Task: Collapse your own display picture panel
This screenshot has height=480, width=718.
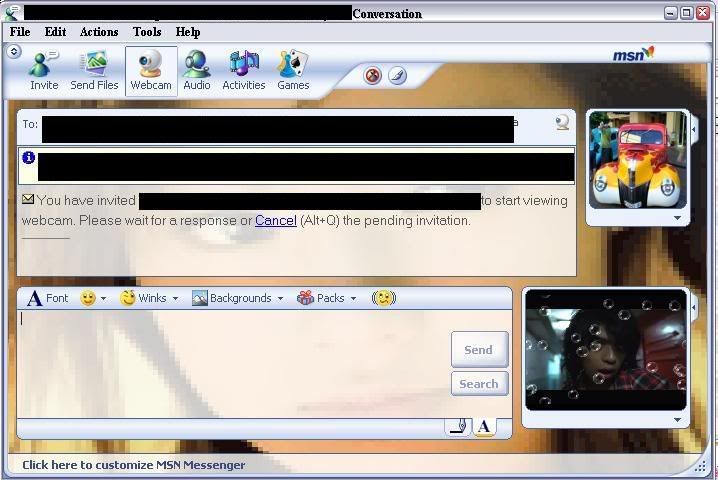Action: pos(694,307)
